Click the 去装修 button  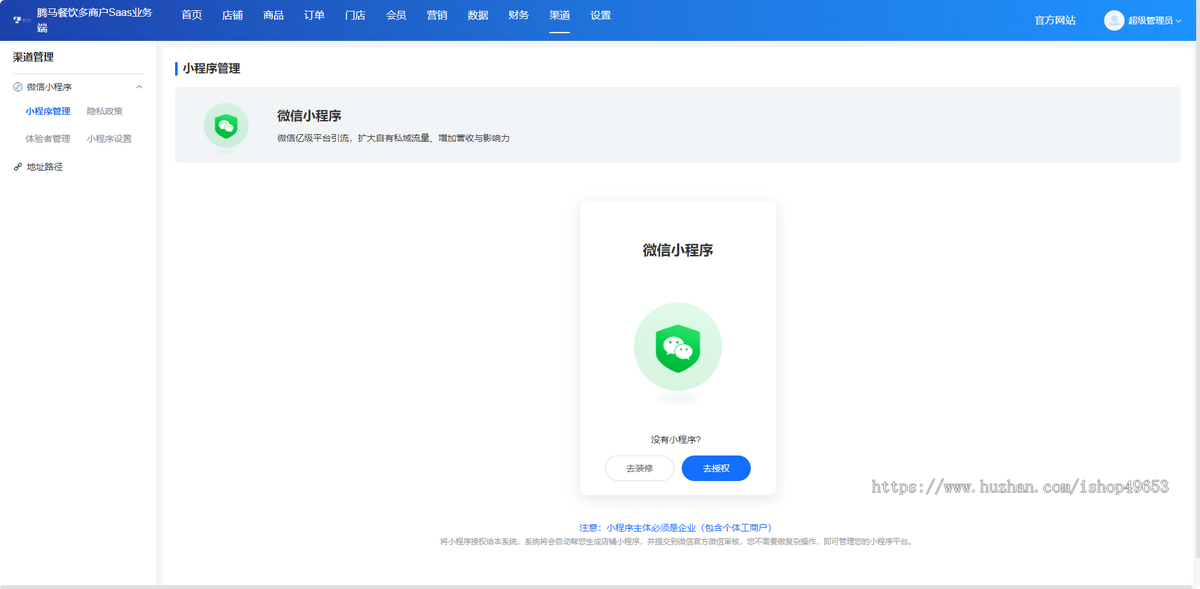click(x=639, y=468)
